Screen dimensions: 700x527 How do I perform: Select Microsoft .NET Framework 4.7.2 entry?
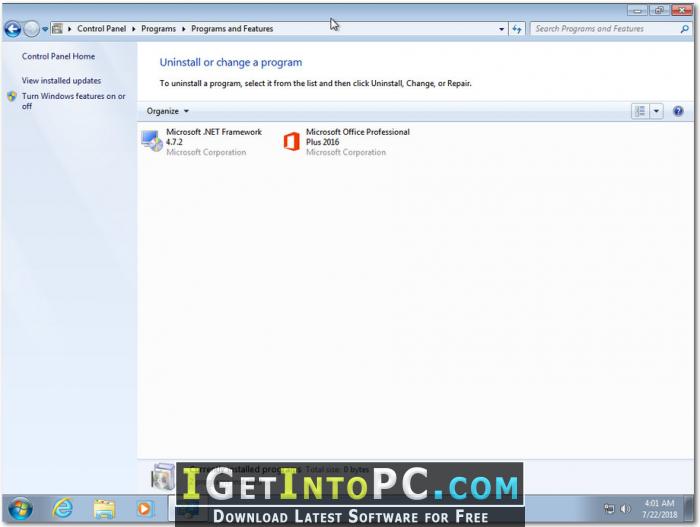click(202, 142)
